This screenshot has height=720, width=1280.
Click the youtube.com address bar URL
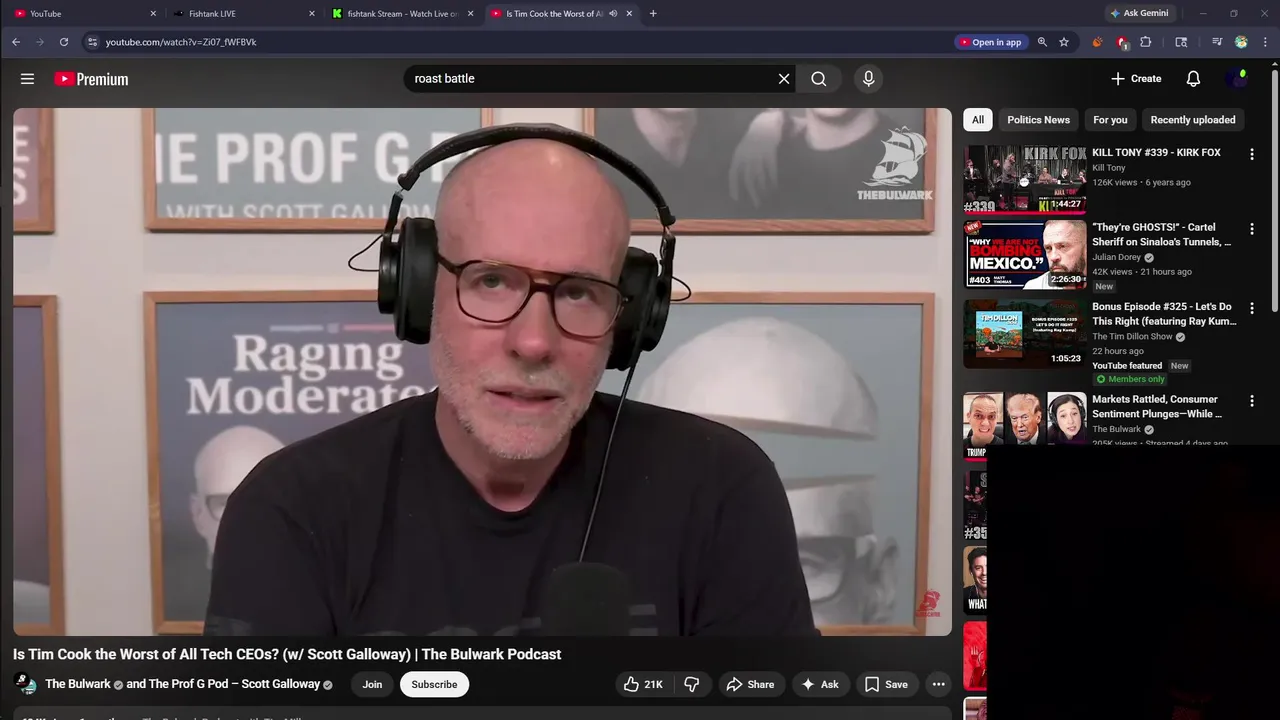pos(181,42)
